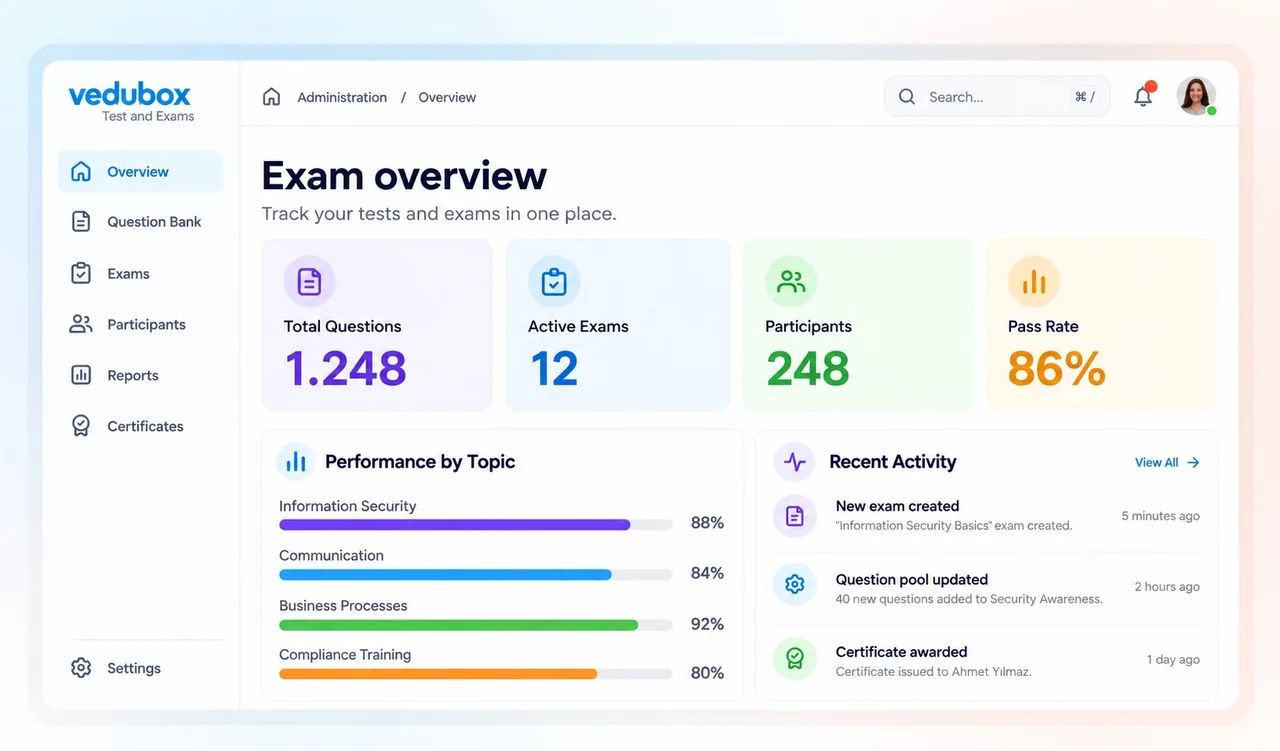Image resolution: width=1280 pixels, height=751 pixels.
Task: Click the Total Questions document icon
Action: tap(310, 281)
